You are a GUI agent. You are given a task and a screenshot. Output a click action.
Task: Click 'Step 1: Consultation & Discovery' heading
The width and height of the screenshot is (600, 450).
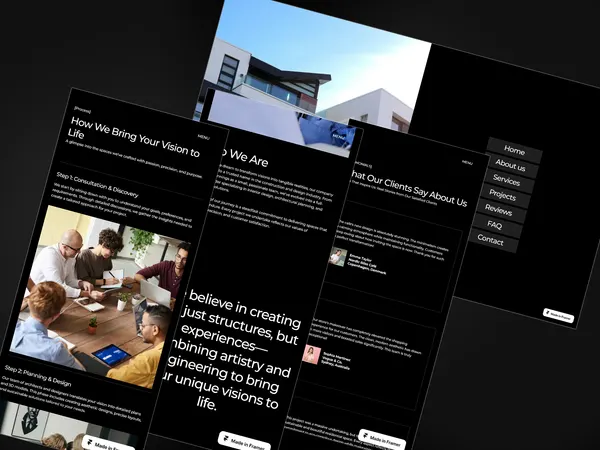point(97,185)
